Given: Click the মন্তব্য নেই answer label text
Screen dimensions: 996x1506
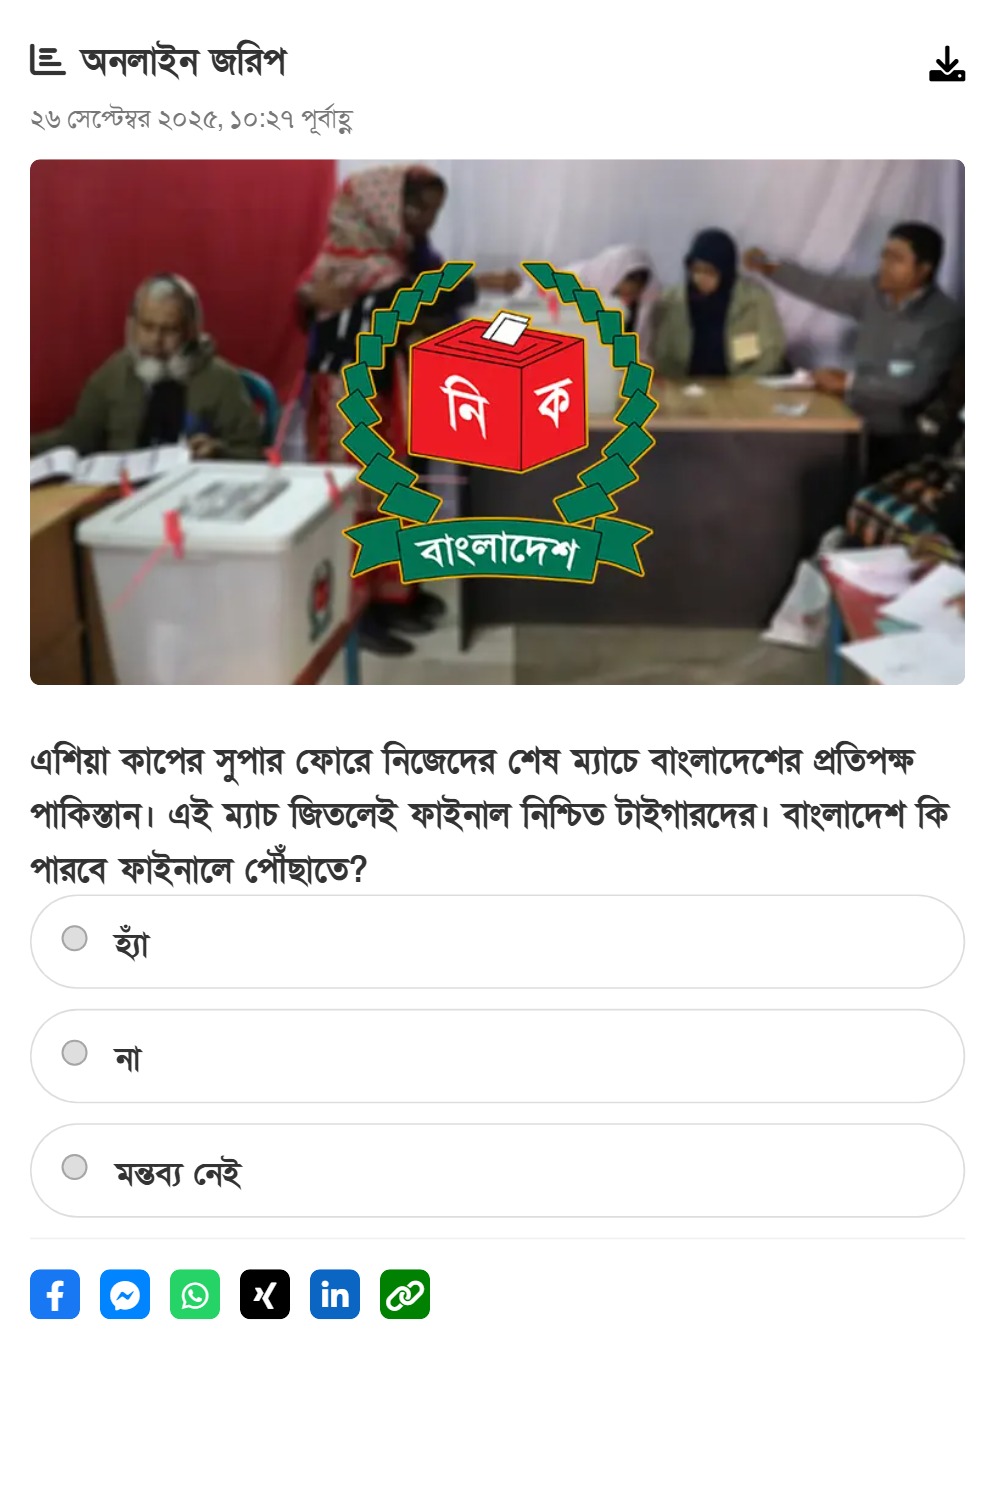Looking at the screenshot, I should 178,1172.
